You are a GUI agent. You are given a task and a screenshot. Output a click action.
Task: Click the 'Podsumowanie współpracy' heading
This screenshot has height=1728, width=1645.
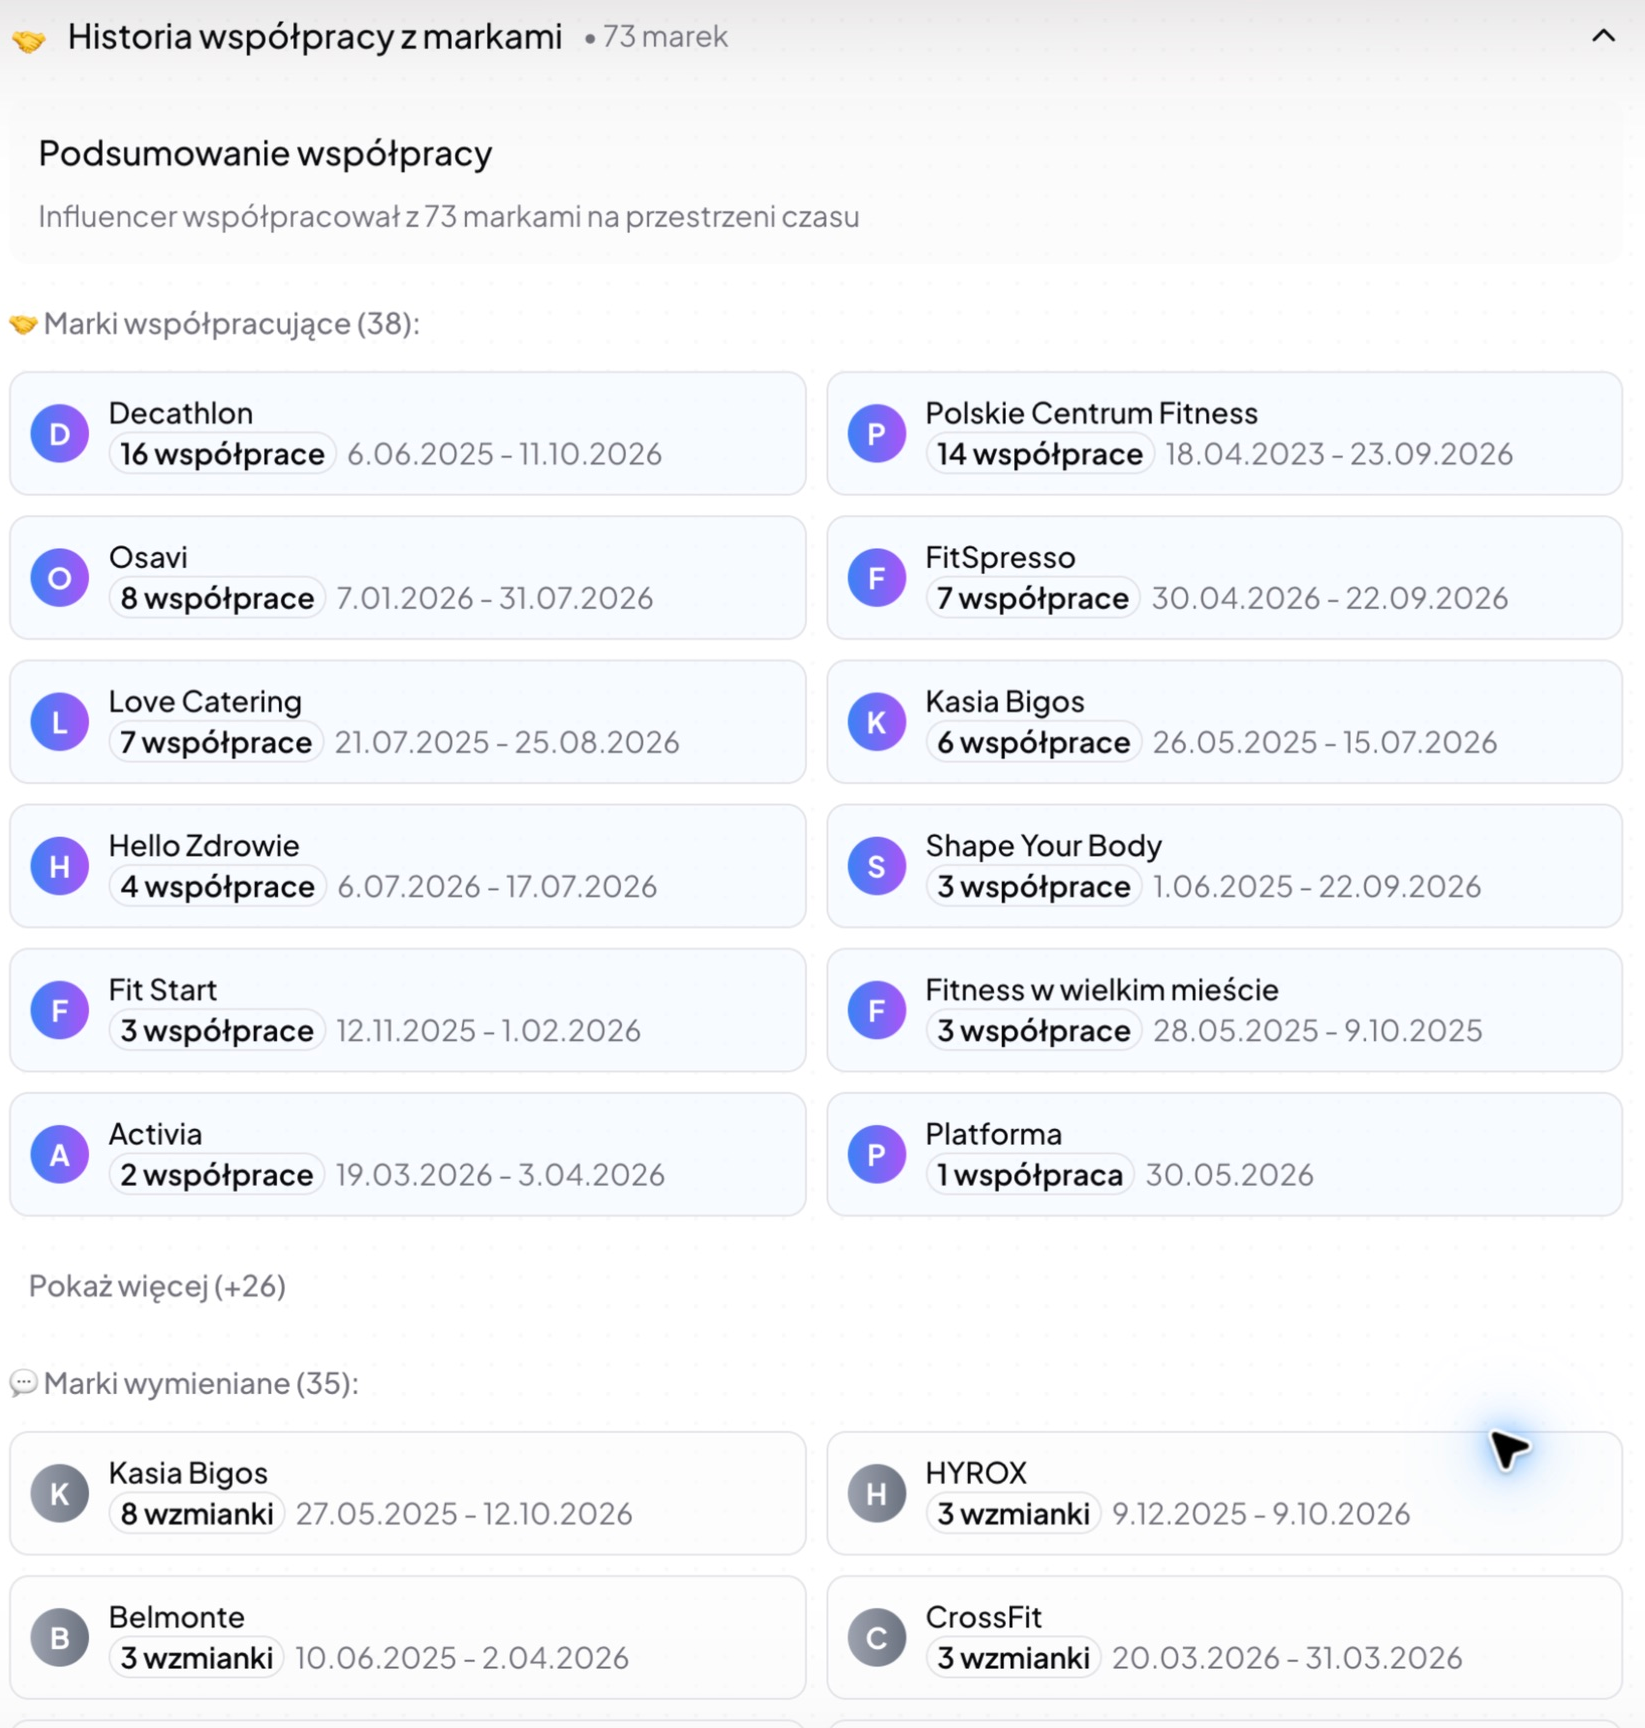[265, 153]
